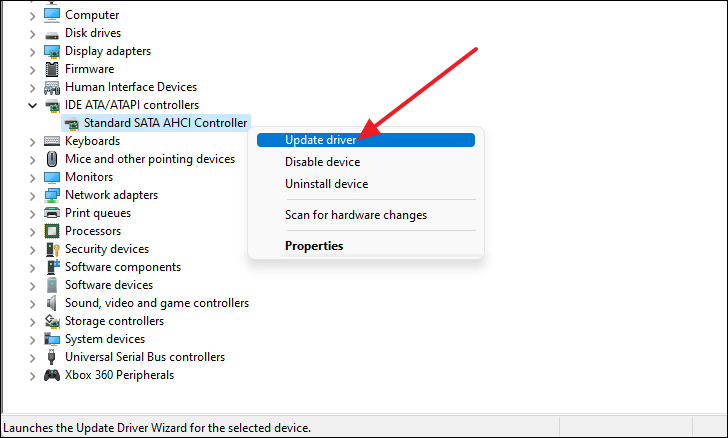Choose Update driver from context menu

point(366,140)
